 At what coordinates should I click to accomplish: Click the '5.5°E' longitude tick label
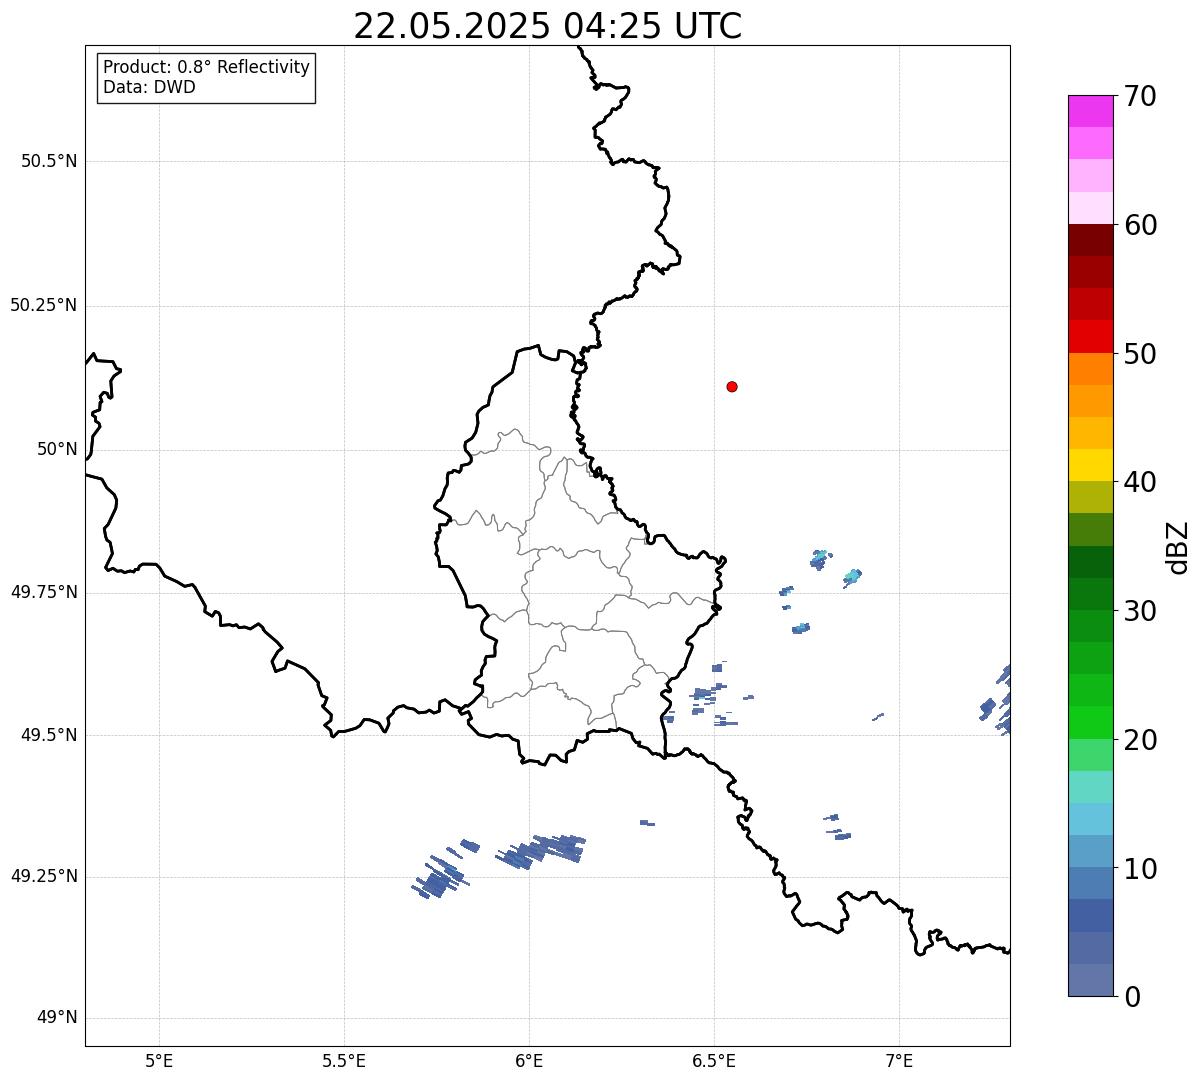[344, 1060]
